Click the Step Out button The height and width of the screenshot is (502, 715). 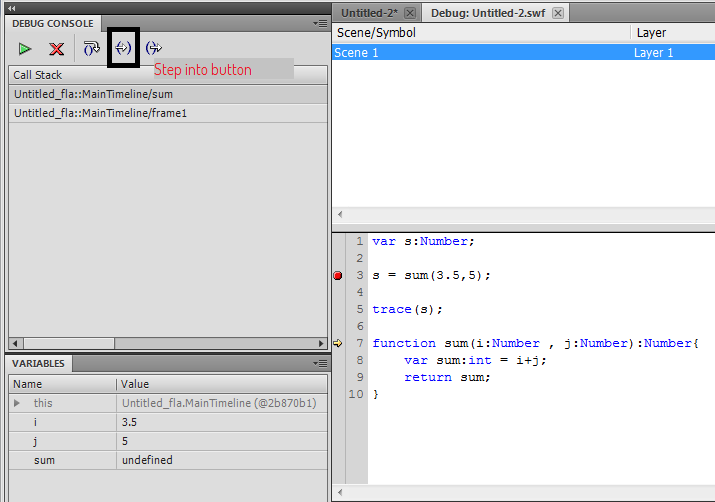pyautogui.click(x=154, y=47)
